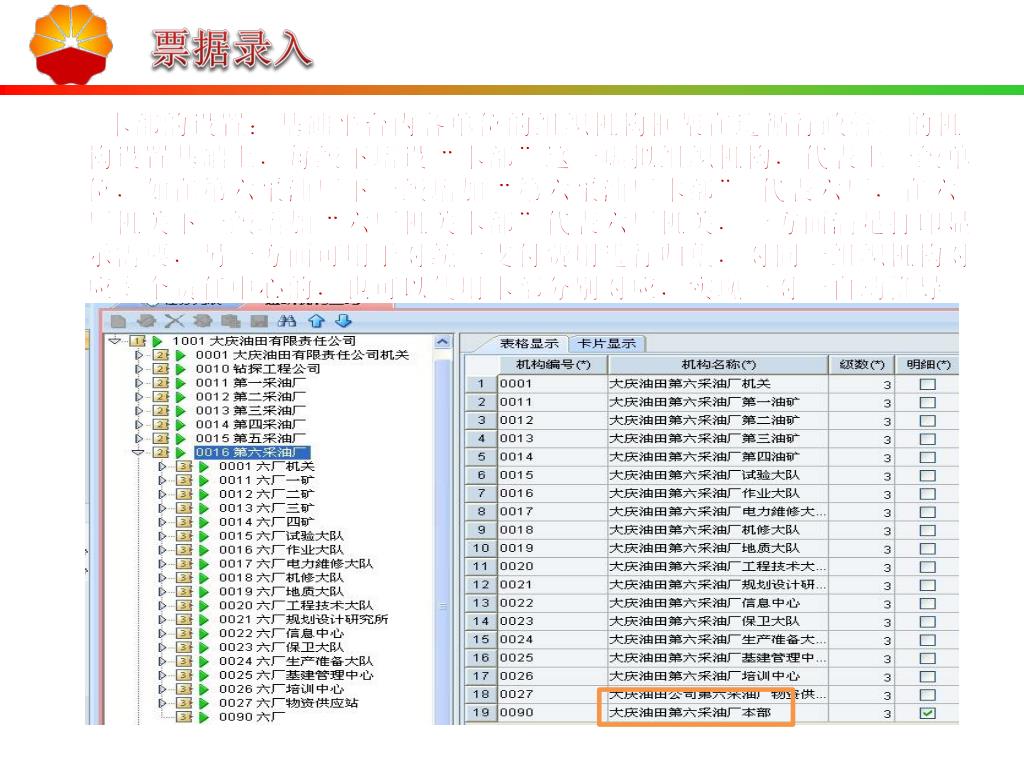Select tree item 0022 六厂信息中心
Image resolution: width=1024 pixels, height=768 pixels.
[x=281, y=633]
